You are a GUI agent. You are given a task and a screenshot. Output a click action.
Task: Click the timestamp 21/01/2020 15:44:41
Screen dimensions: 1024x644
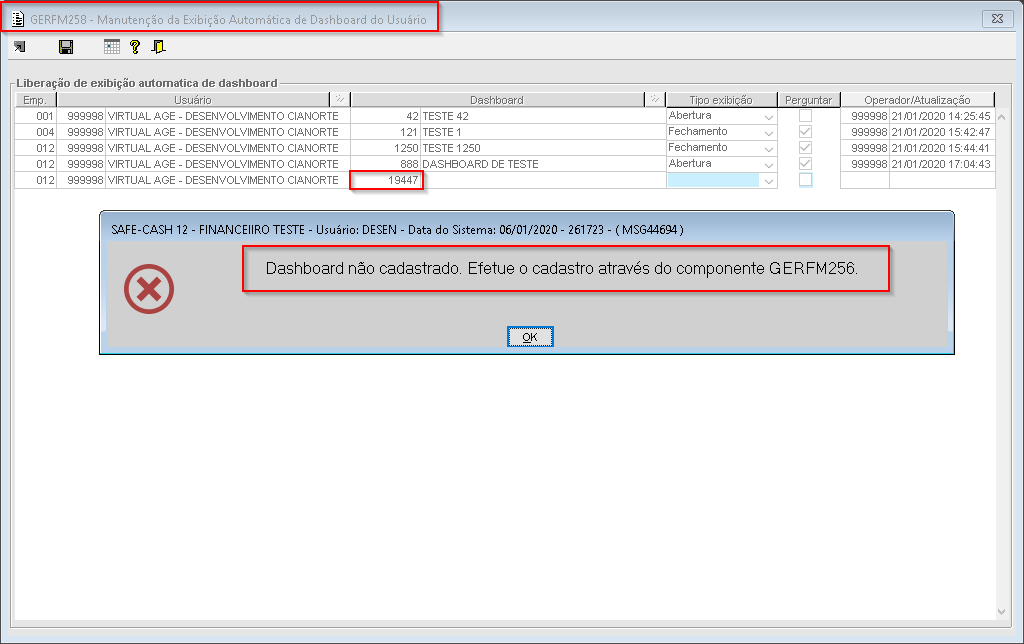[941, 148]
